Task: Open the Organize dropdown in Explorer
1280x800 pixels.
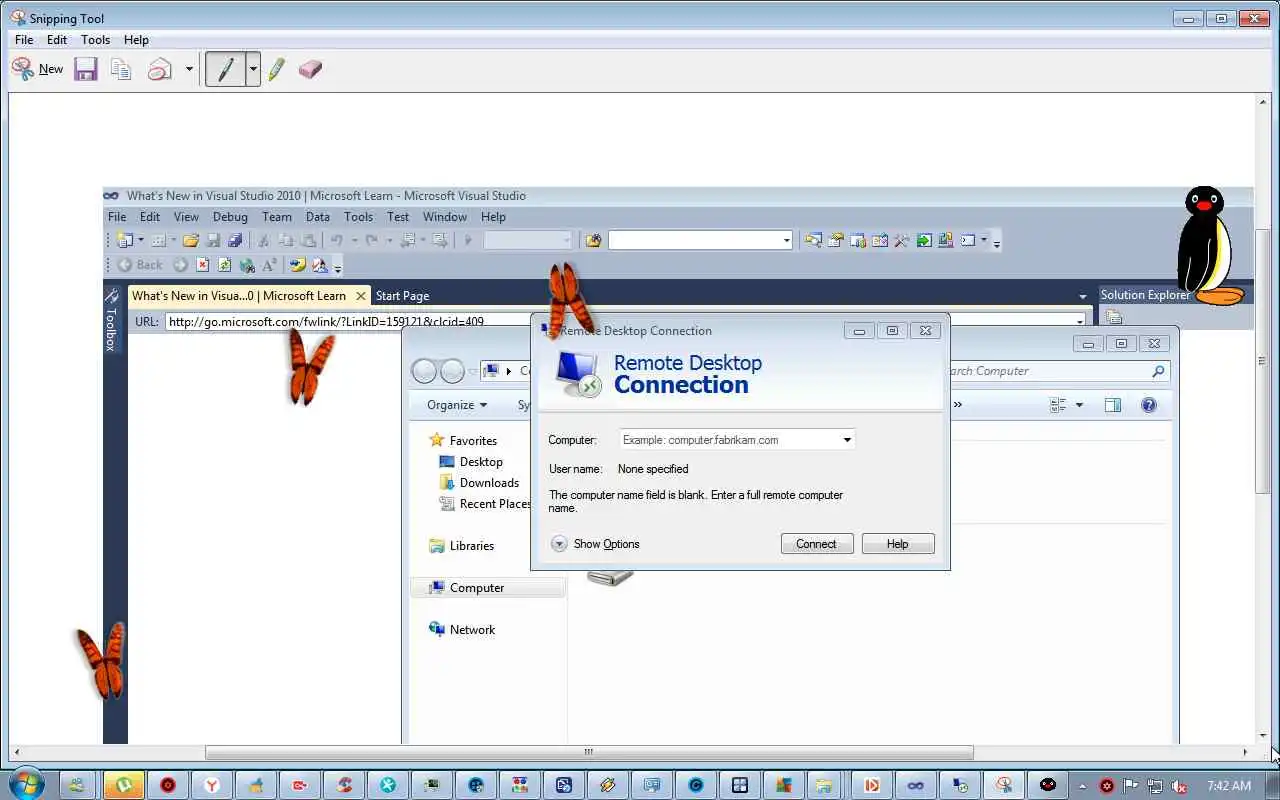Action: tap(457, 405)
